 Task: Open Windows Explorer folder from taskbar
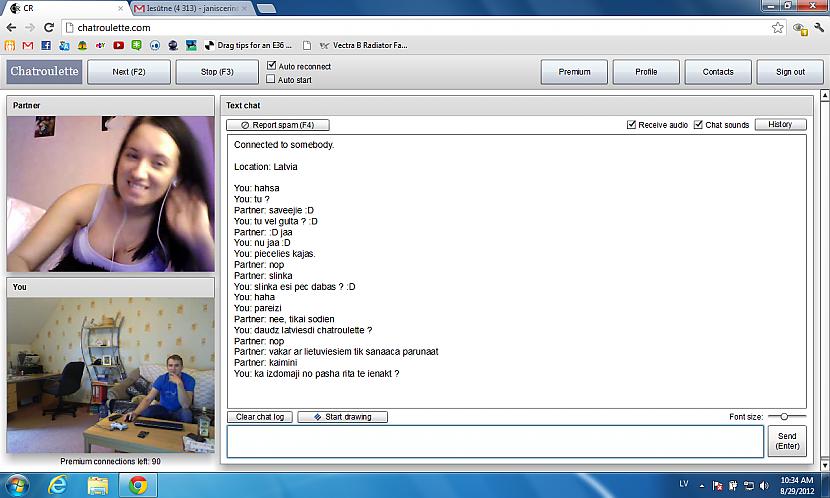coord(97,485)
